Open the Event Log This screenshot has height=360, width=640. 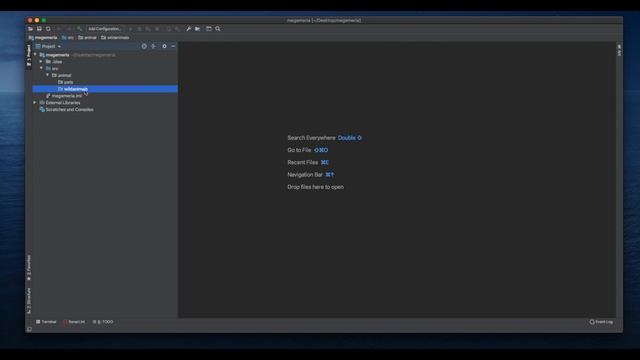[x=601, y=322]
